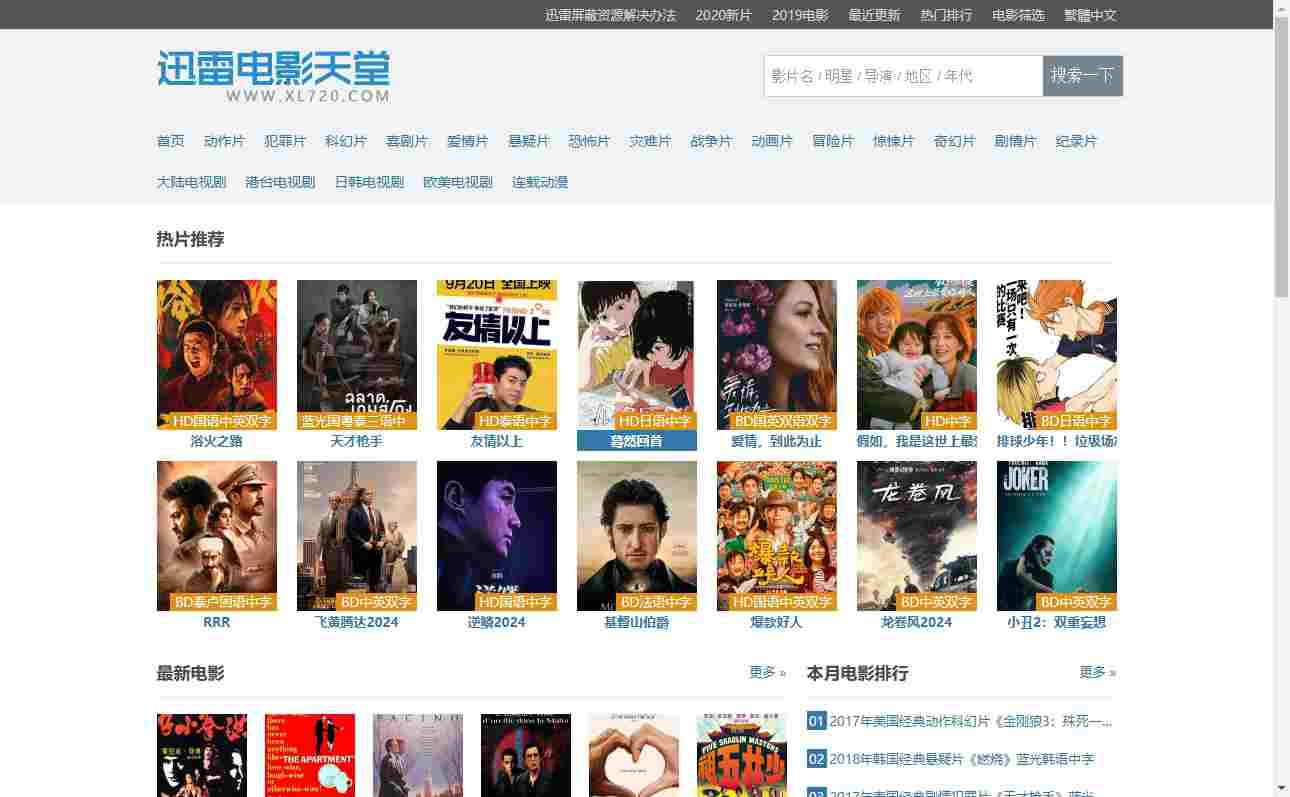The image size is (1290, 797).
Task: Open the 连载动漫 section
Action: coord(540,182)
